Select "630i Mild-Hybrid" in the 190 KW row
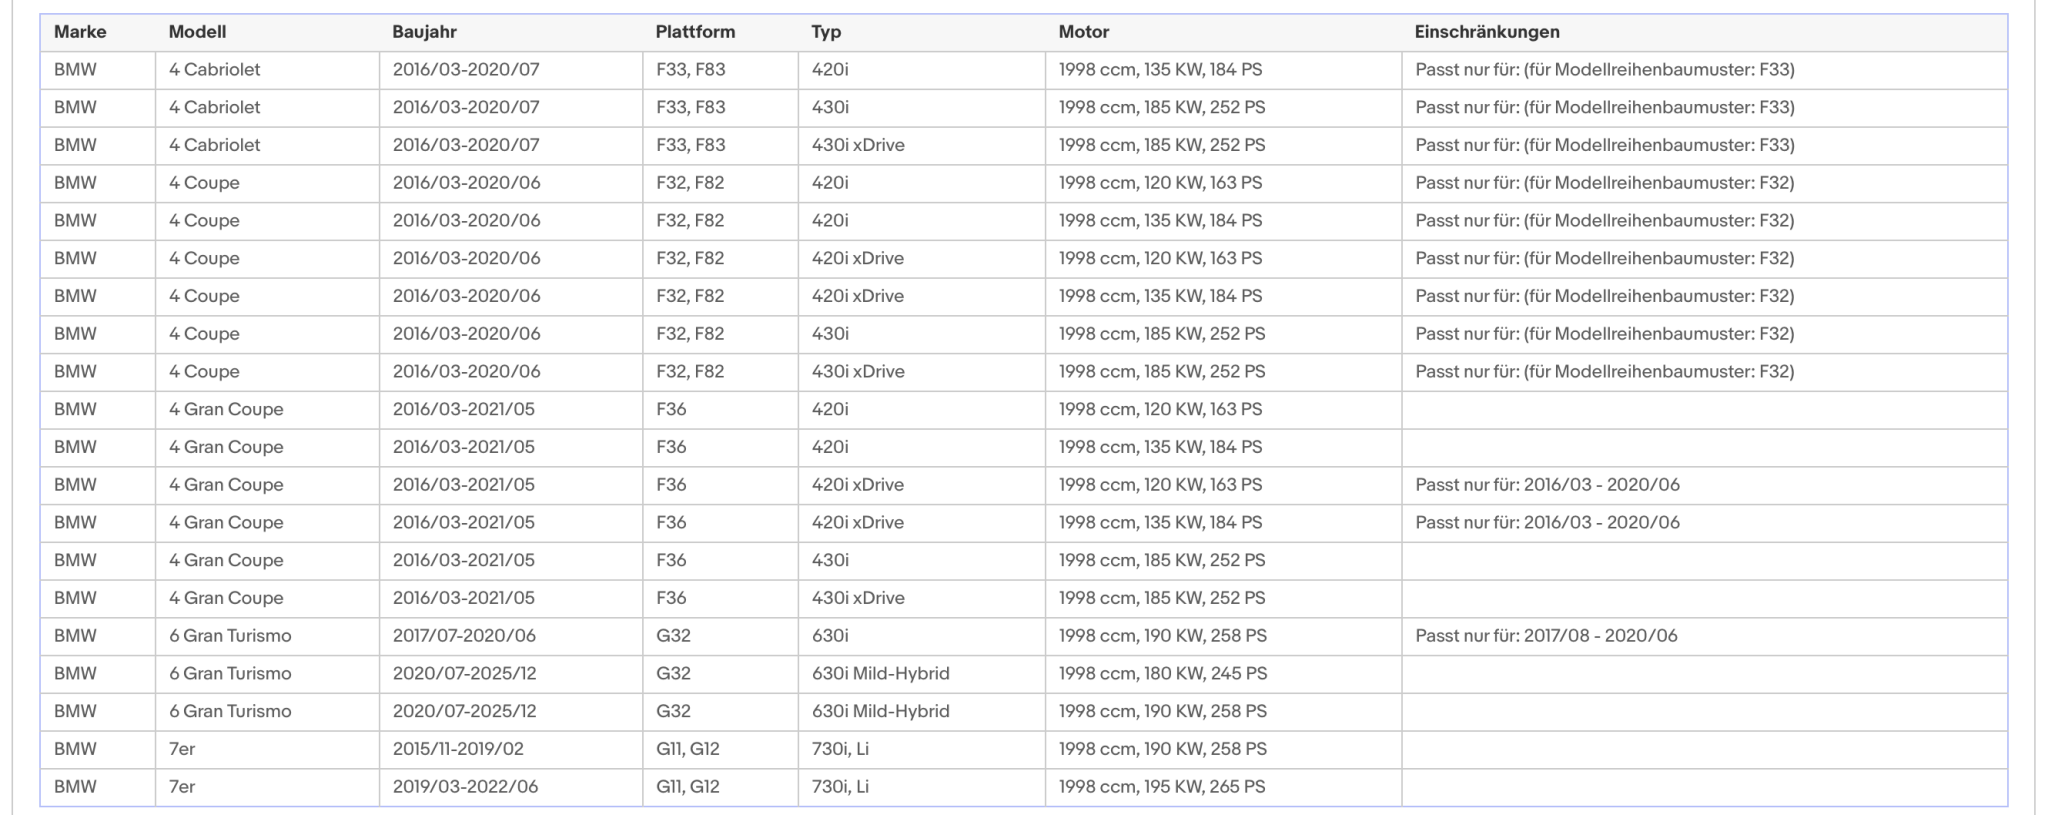Image resolution: width=2048 pixels, height=815 pixels. point(881,712)
